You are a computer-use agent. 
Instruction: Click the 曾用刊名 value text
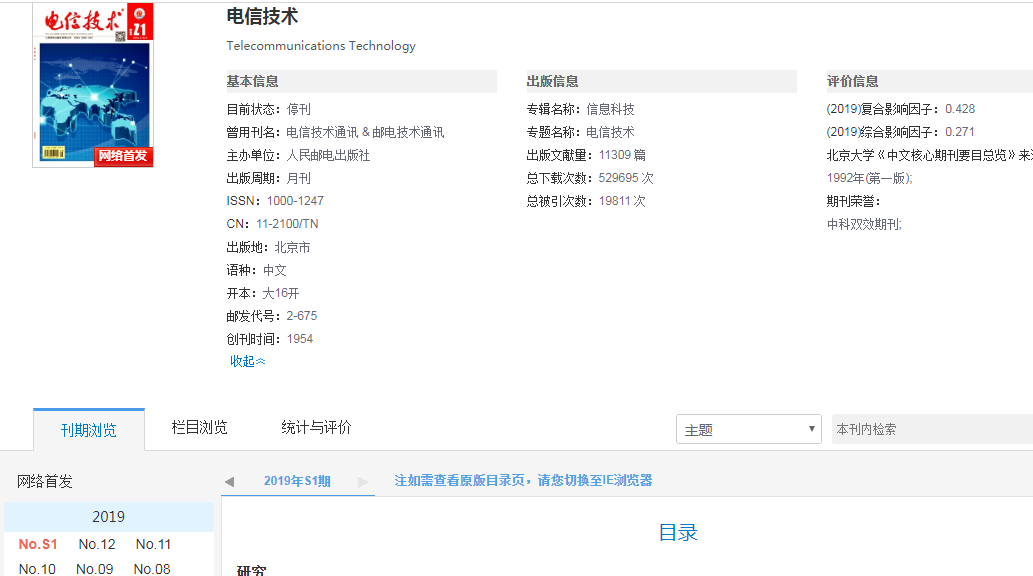coord(365,132)
